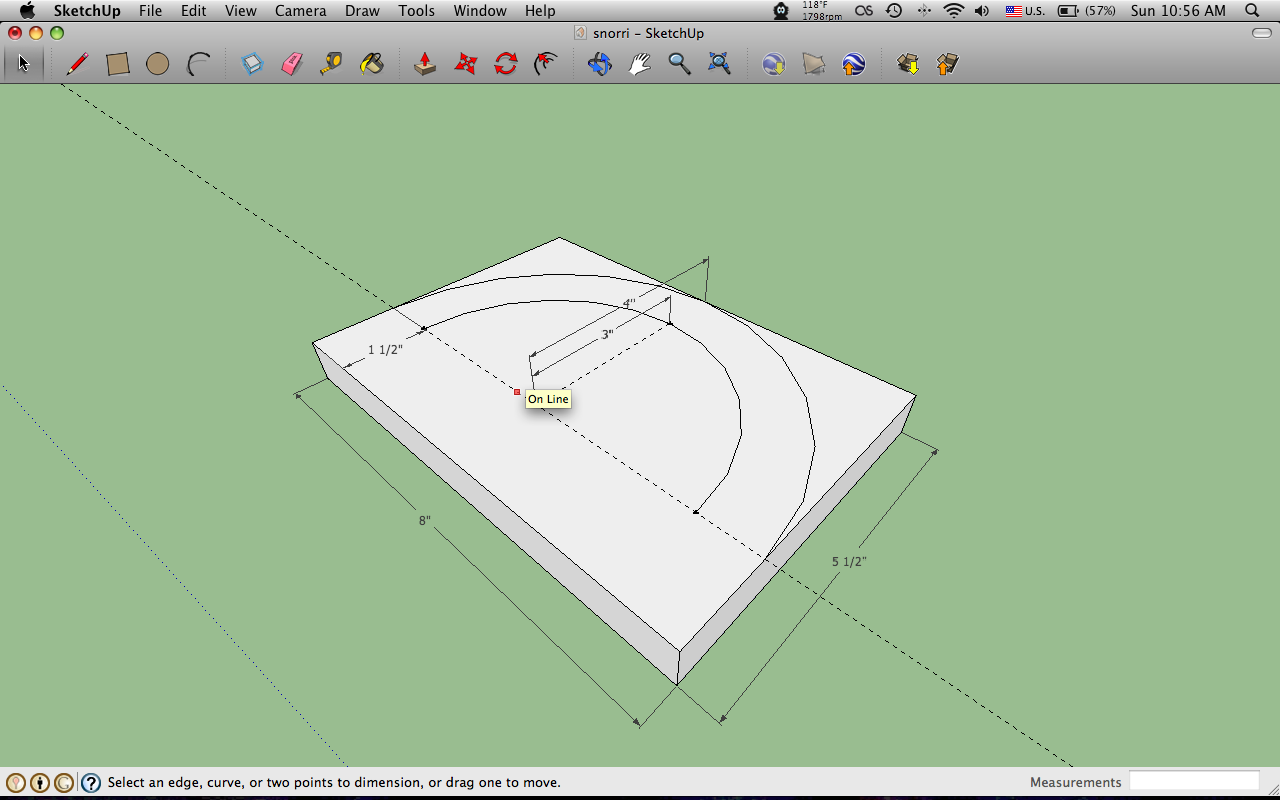Open the View menu
1280x800 pixels.
click(241, 11)
